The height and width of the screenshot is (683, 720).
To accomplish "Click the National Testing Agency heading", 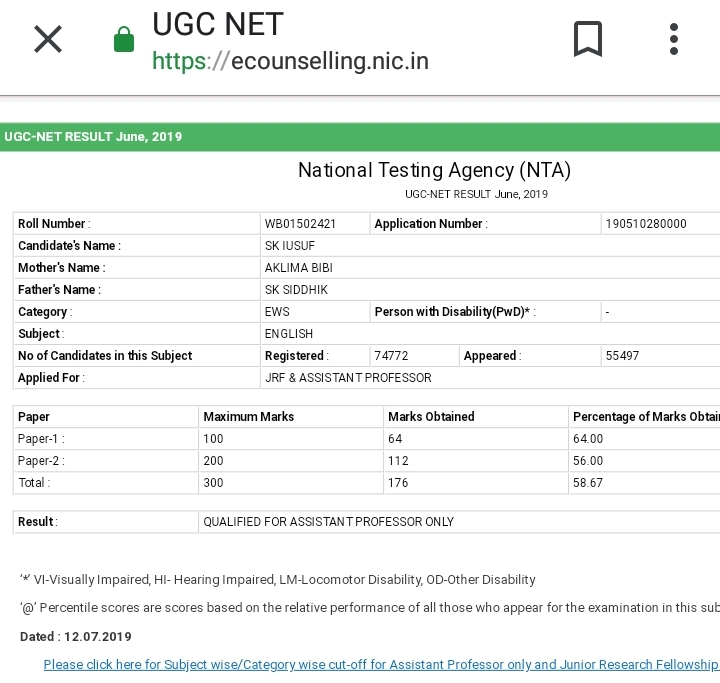I will [x=434, y=170].
